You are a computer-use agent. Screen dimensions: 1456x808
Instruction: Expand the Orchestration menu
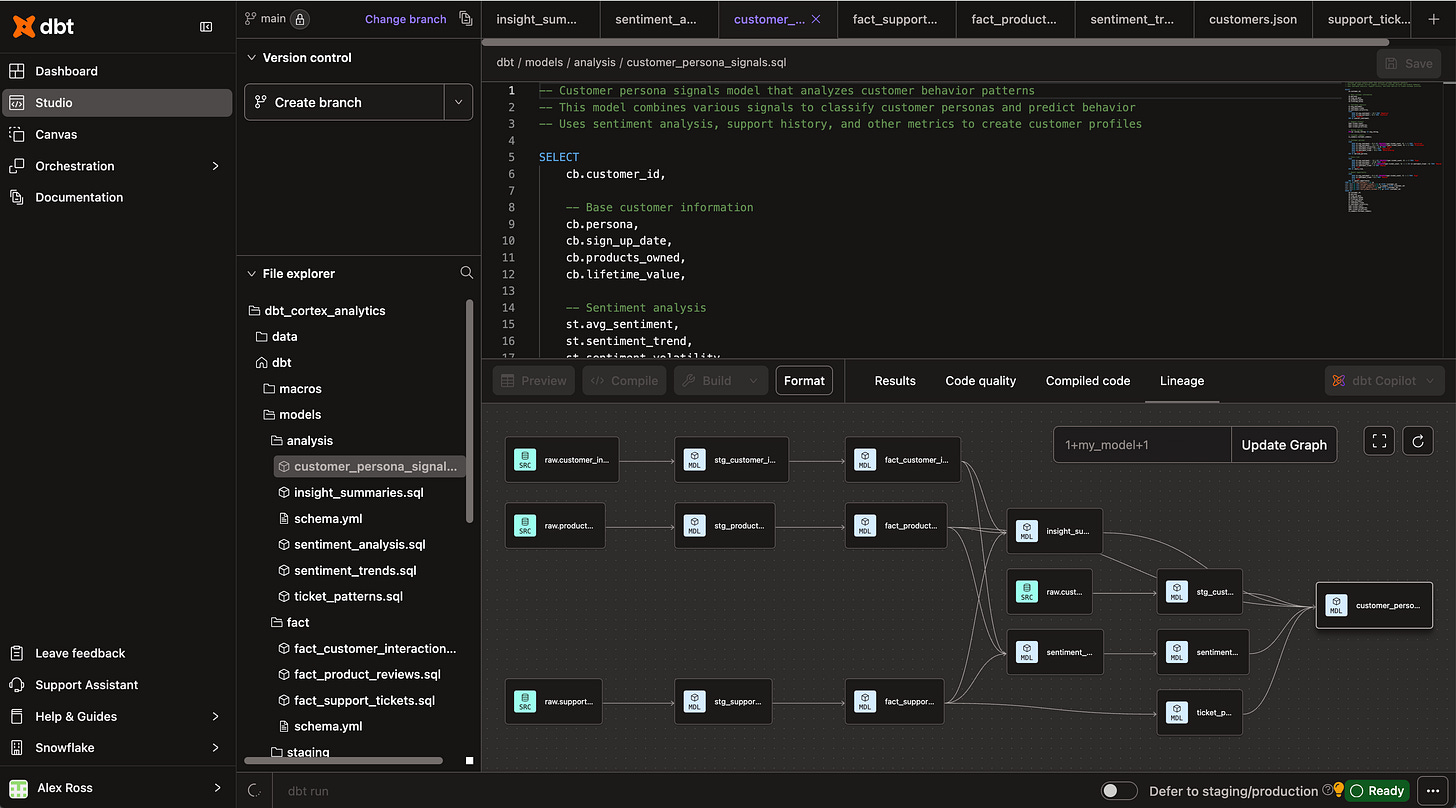click(215, 166)
